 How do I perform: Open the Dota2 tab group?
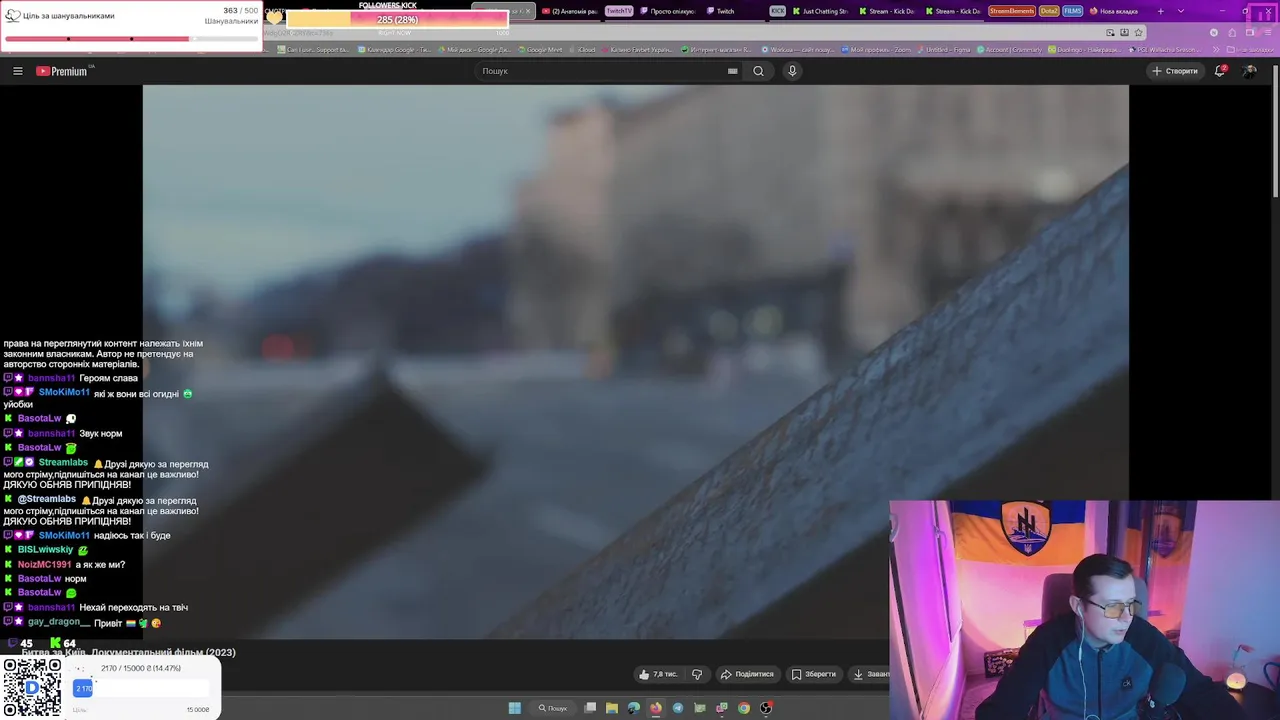click(1048, 11)
